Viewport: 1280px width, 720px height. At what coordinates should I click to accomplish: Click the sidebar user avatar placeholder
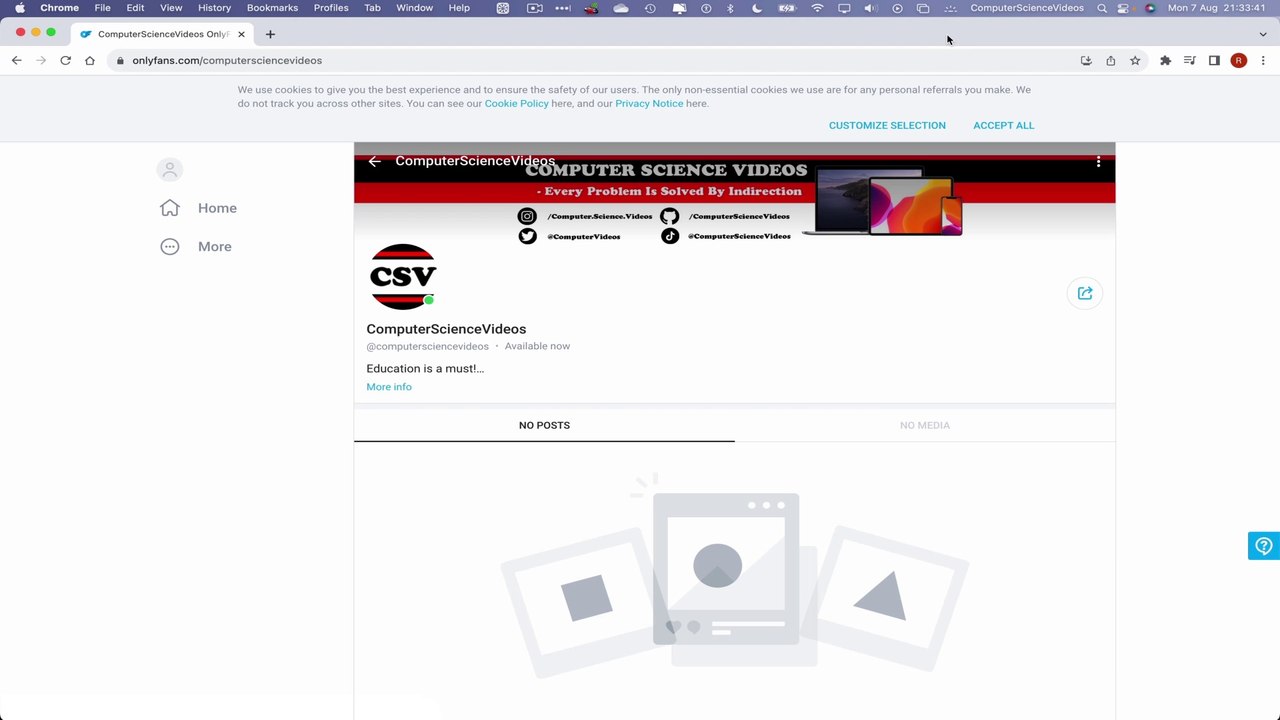[x=170, y=170]
